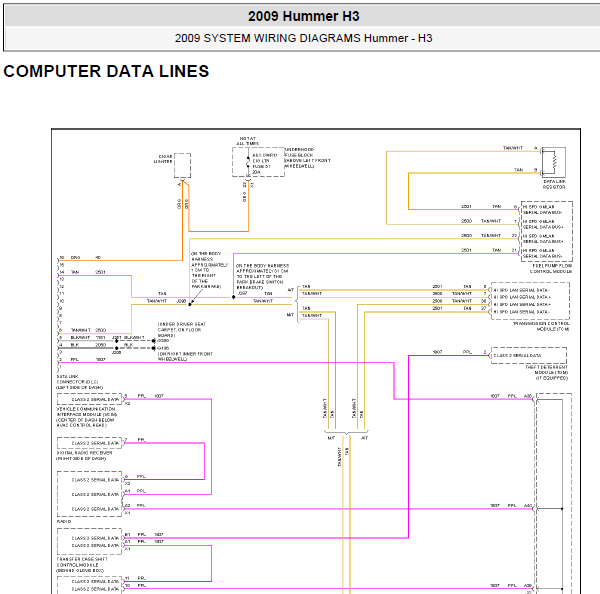Click TCM pin 27 'HI SPD LAN SERIAL DATA-' entry
Image resolution: width=600 pixels, height=594 pixels.
[521, 312]
